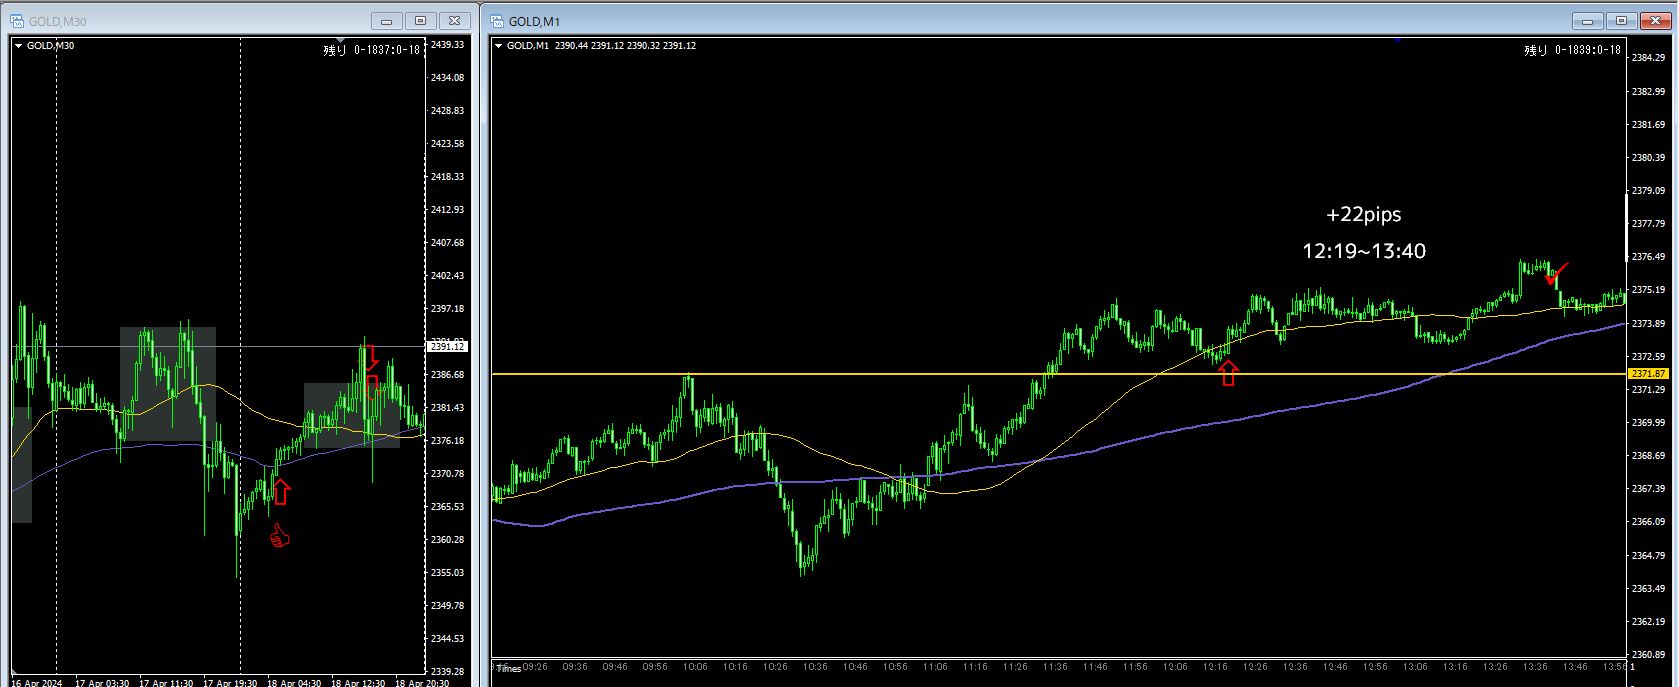Close the GOLD,M1 chart window
1679x687 pixels.
1654,20
